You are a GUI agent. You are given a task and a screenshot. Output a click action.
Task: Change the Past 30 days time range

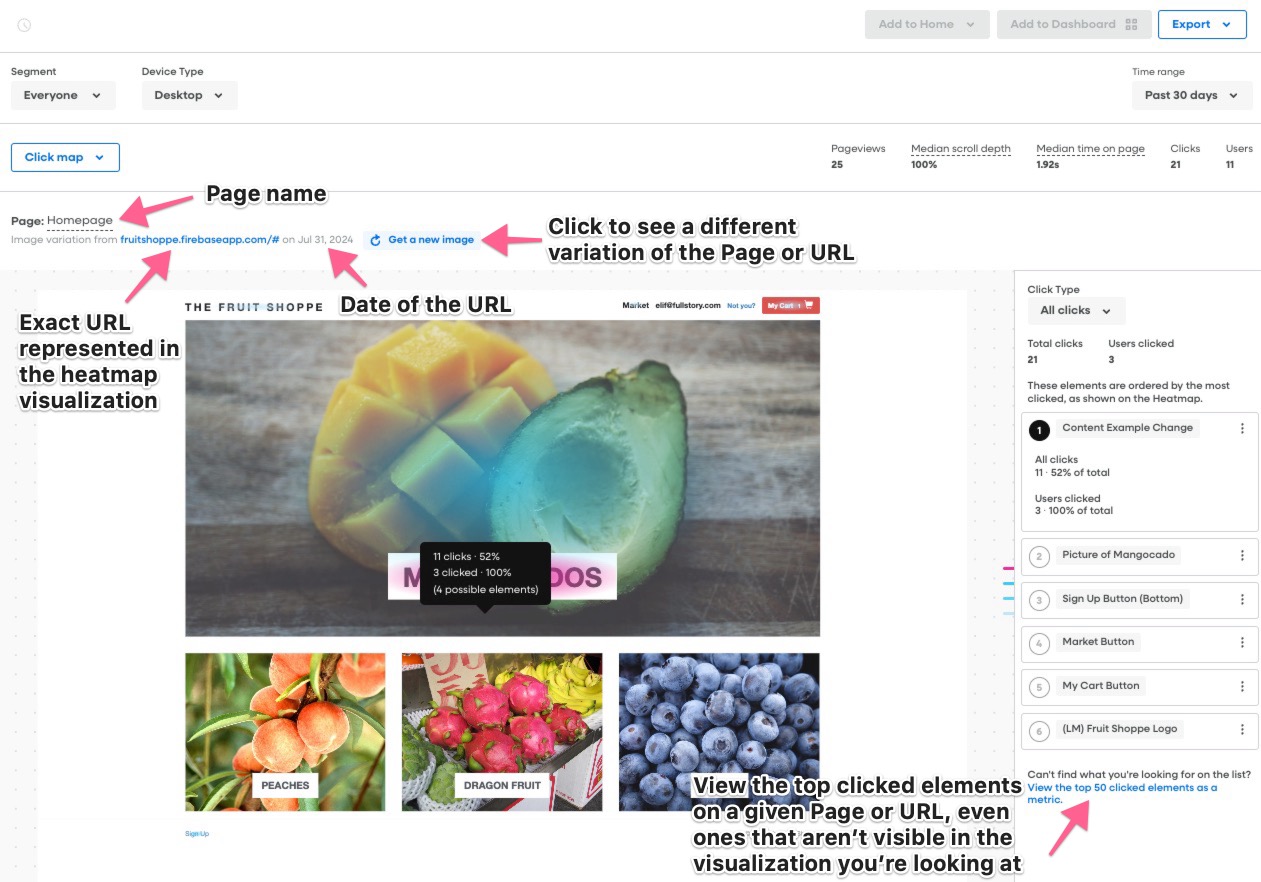pyautogui.click(x=1191, y=96)
